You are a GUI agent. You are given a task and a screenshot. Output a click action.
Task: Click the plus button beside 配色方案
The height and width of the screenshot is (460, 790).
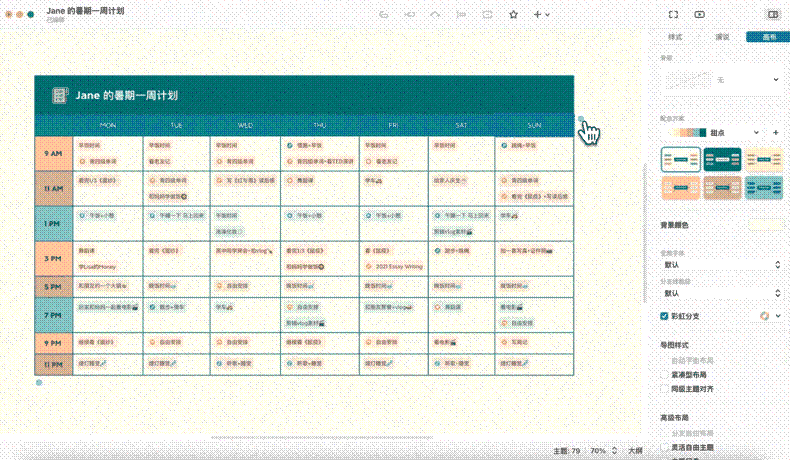pos(776,132)
